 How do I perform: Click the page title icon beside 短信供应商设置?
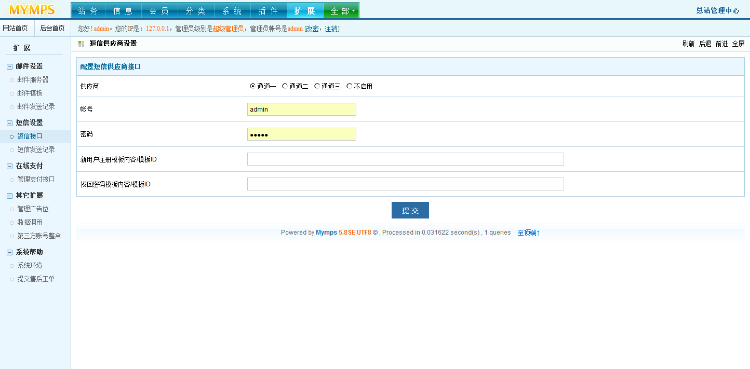[81, 44]
